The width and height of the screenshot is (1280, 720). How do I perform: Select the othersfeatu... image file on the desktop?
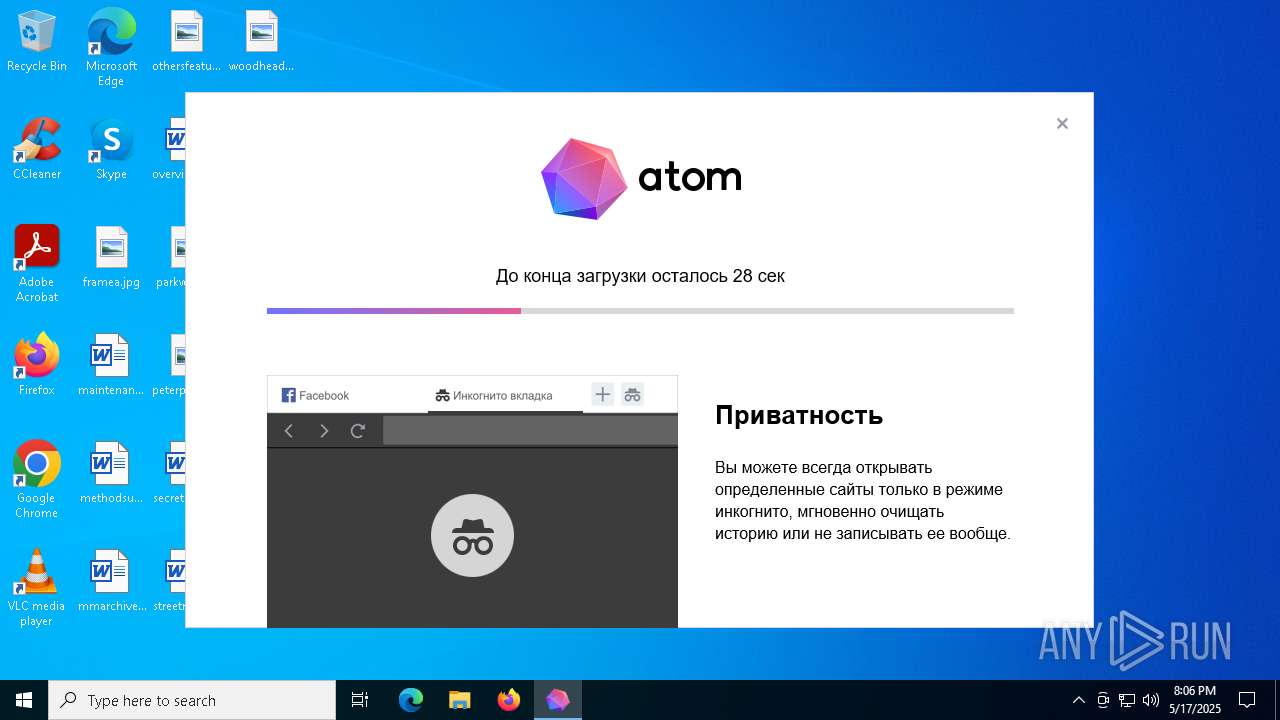point(186,42)
